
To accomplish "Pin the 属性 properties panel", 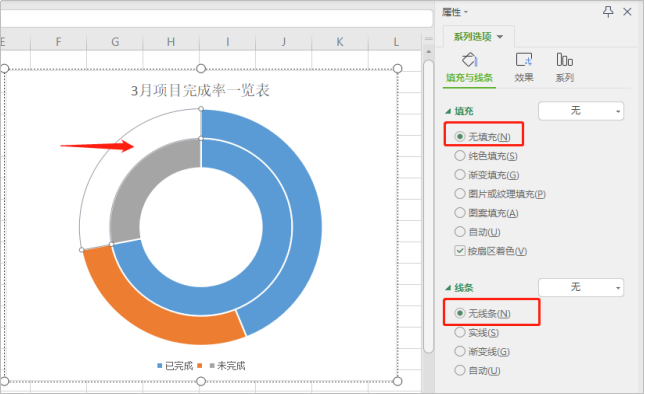I will pyautogui.click(x=608, y=12).
